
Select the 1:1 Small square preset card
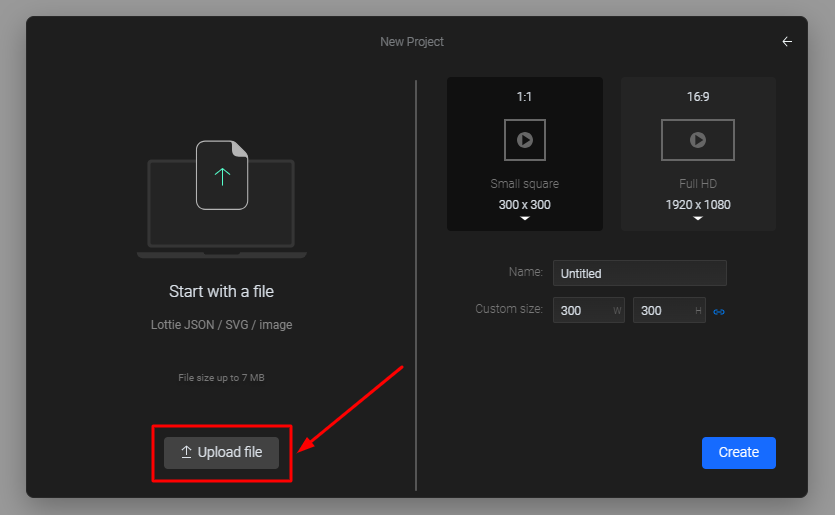(x=525, y=154)
